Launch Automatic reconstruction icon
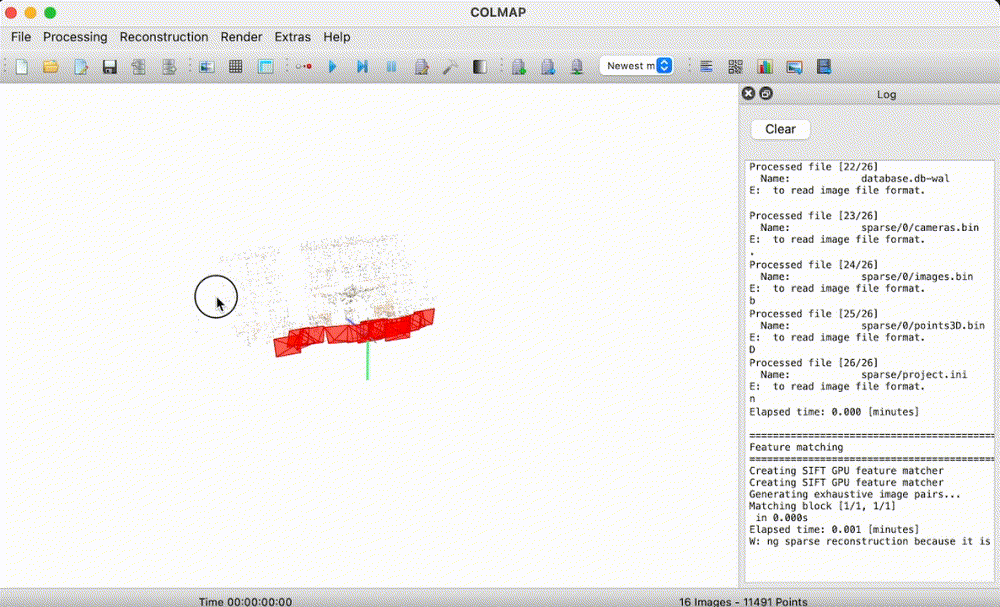This screenshot has width=1000, height=607. tap(304, 66)
